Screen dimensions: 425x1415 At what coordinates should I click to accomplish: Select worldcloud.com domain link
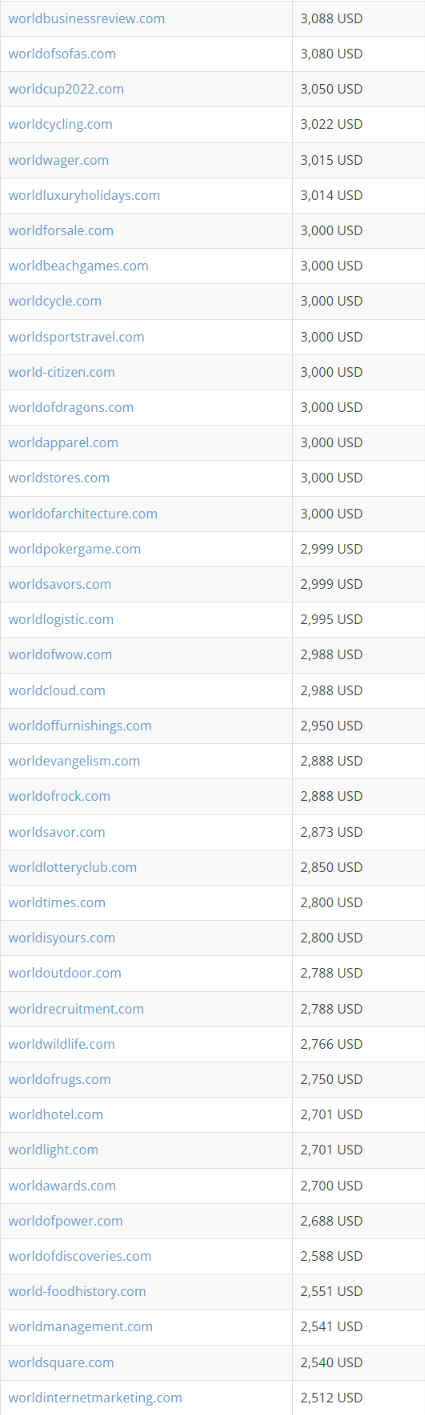57,690
